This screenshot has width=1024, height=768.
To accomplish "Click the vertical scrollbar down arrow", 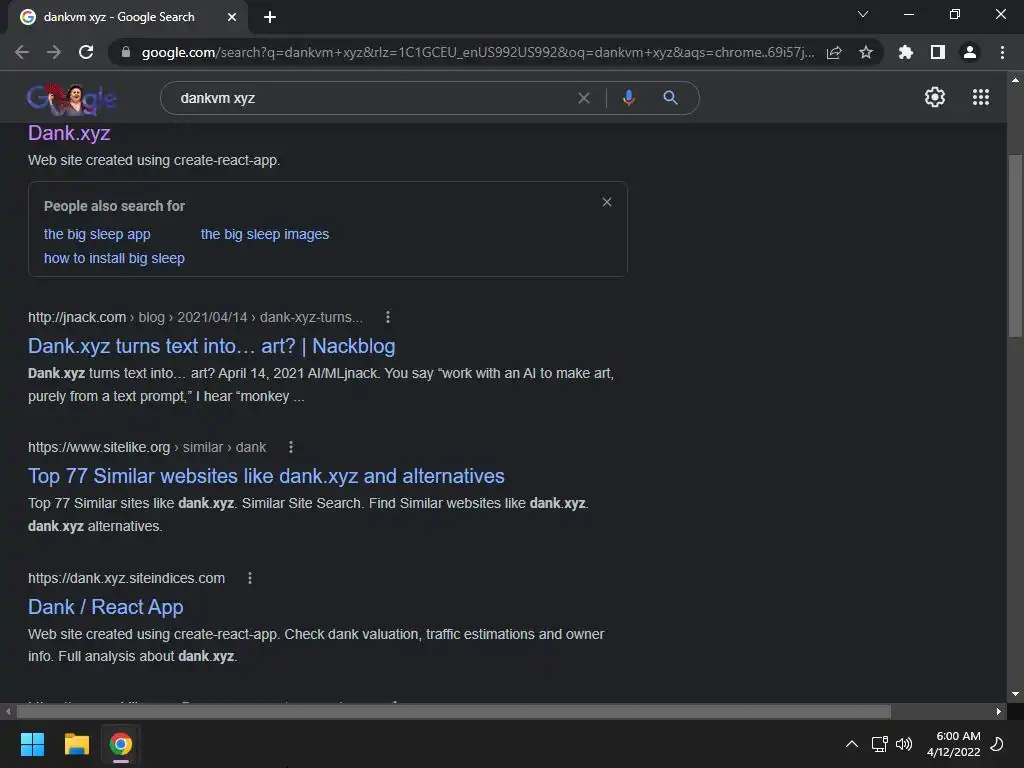I will pos(1015,694).
